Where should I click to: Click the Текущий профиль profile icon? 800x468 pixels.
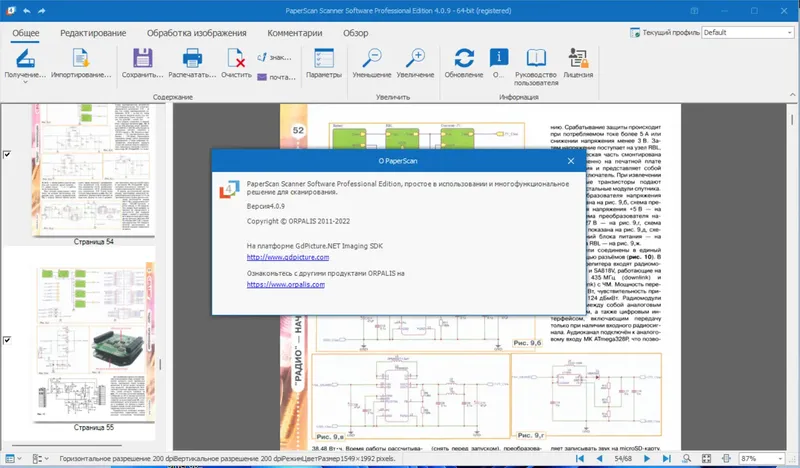tap(635, 33)
